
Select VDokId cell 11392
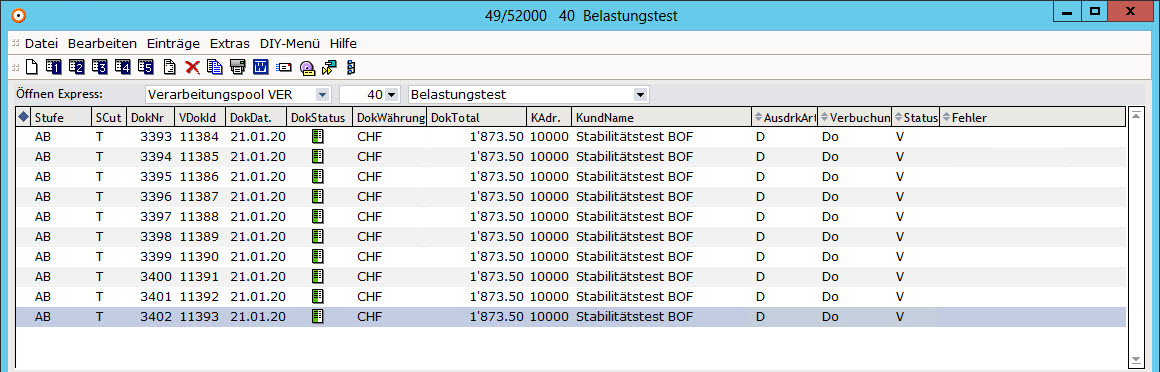coord(200,296)
